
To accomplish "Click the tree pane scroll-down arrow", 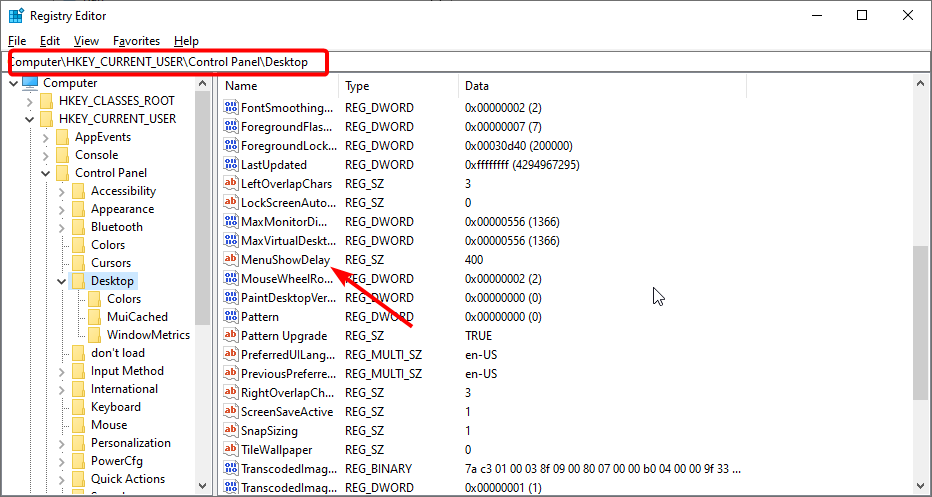I will 202,486.
